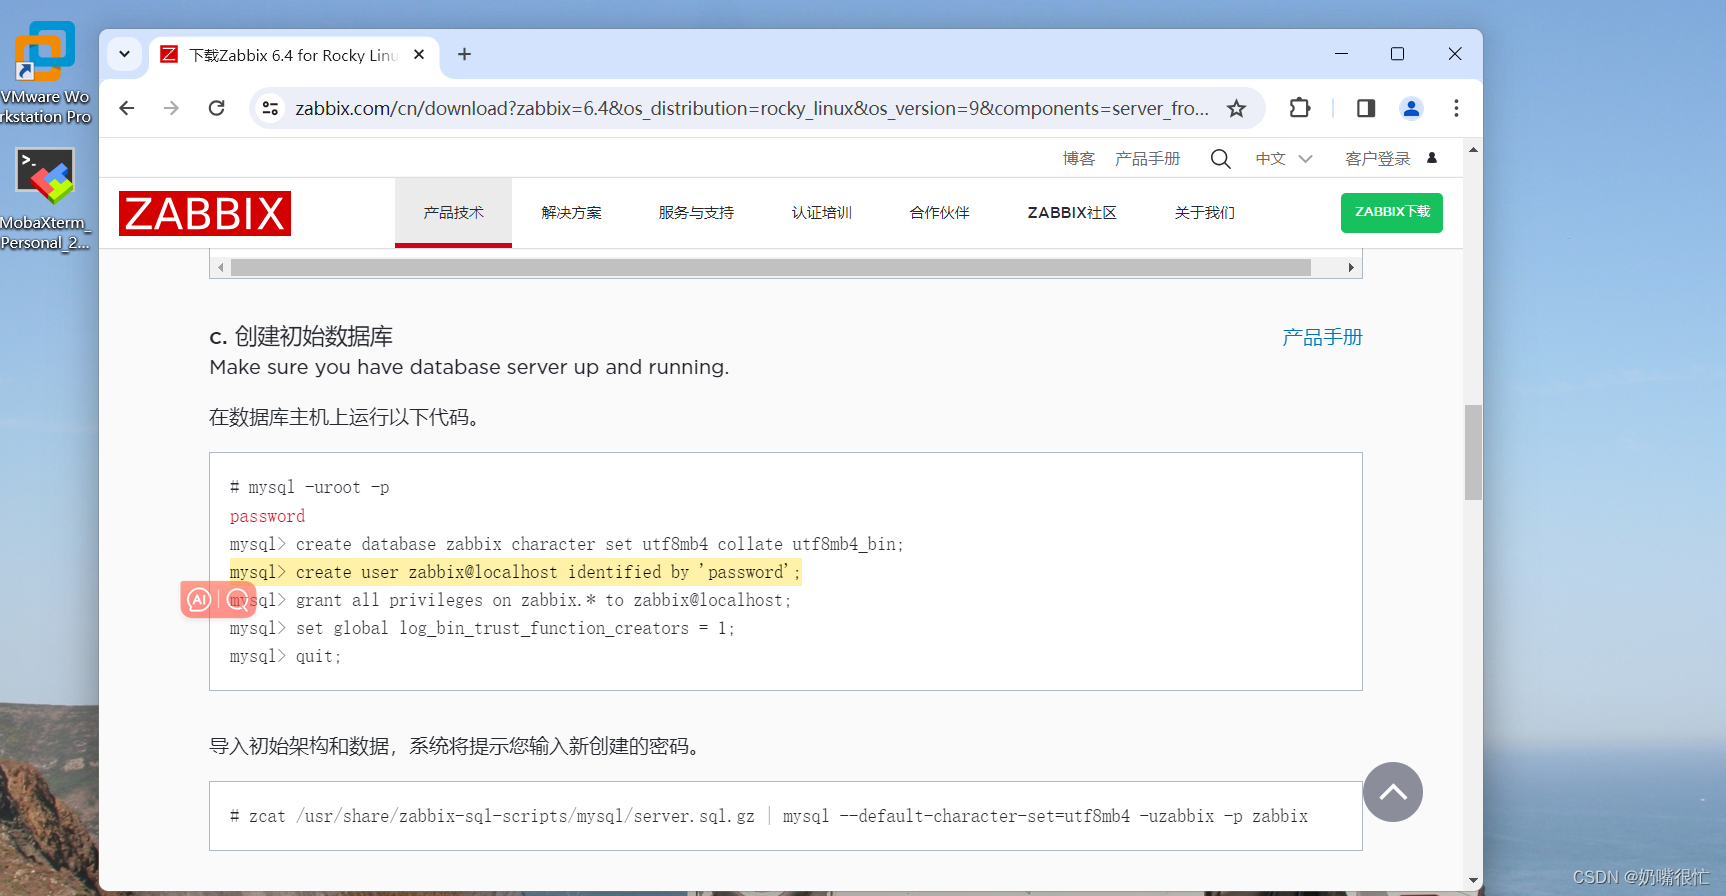Click the 'mysql> quit;' line

point(285,656)
